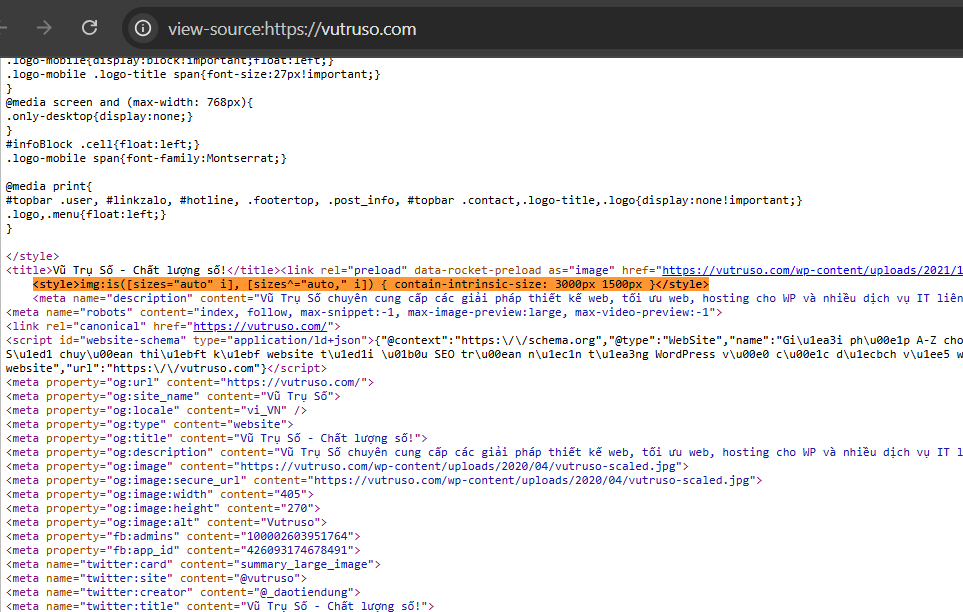Screen dimensions: 963x612
Task: Click the meta robots line
Action: click(x=364, y=312)
